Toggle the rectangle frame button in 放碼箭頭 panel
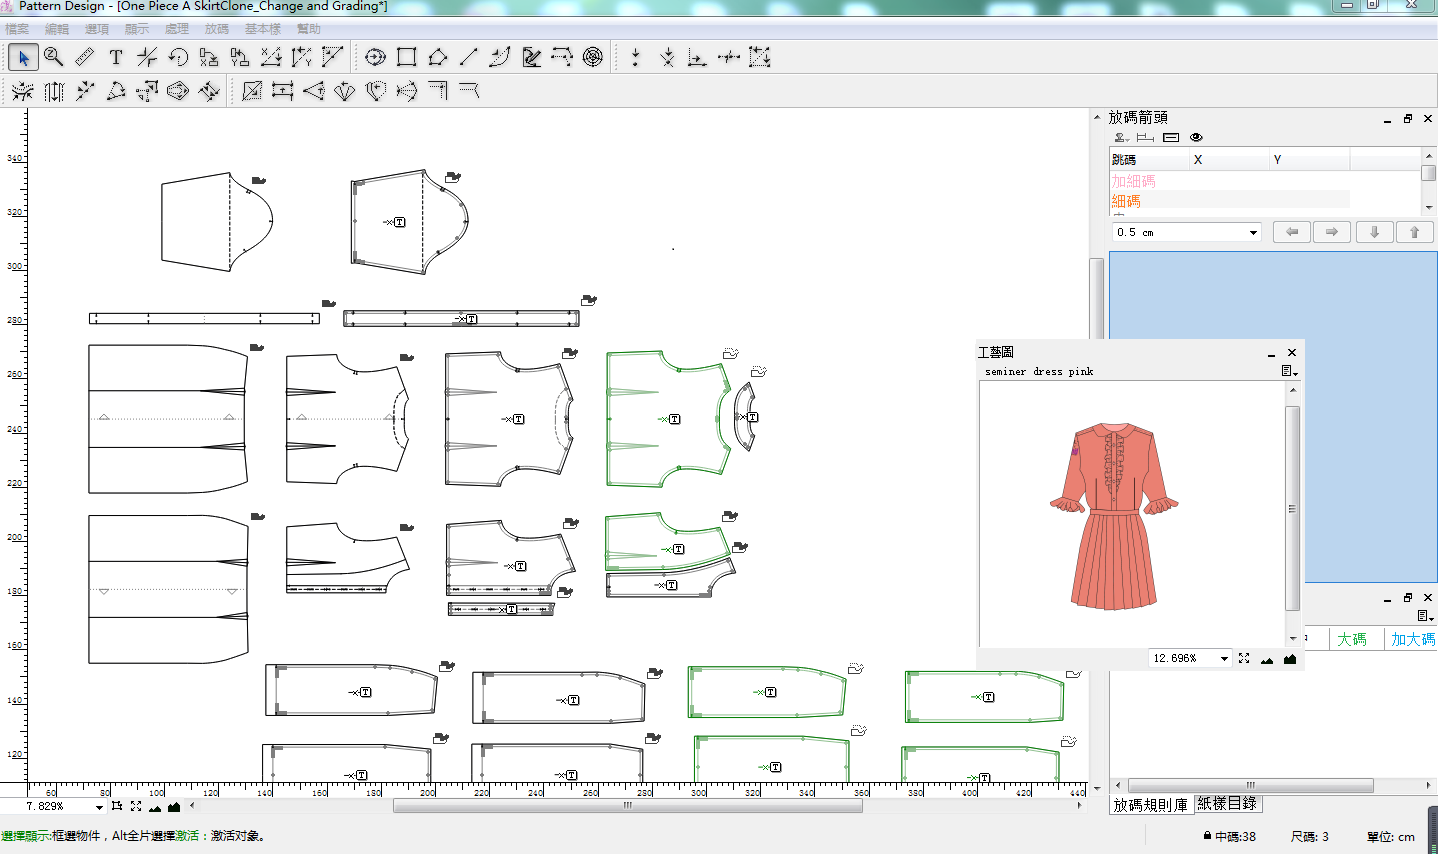 [x=1171, y=137]
